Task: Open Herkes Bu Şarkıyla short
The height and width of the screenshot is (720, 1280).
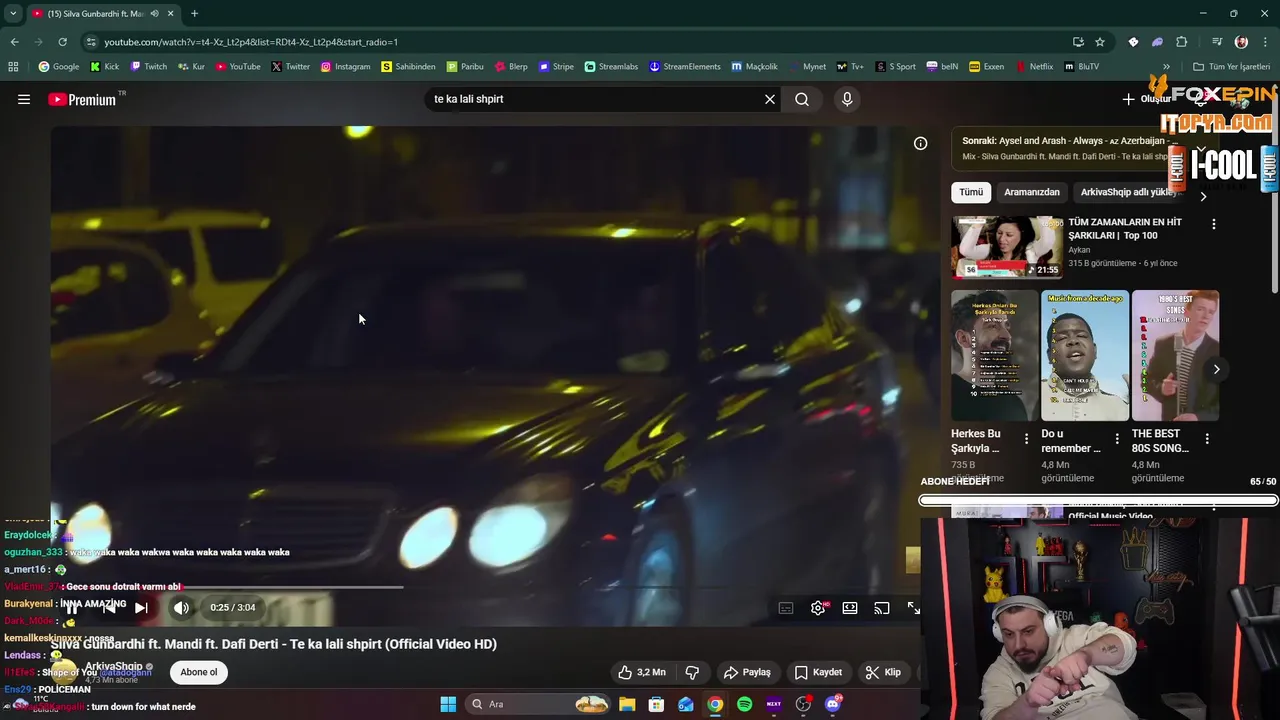Action: click(994, 356)
